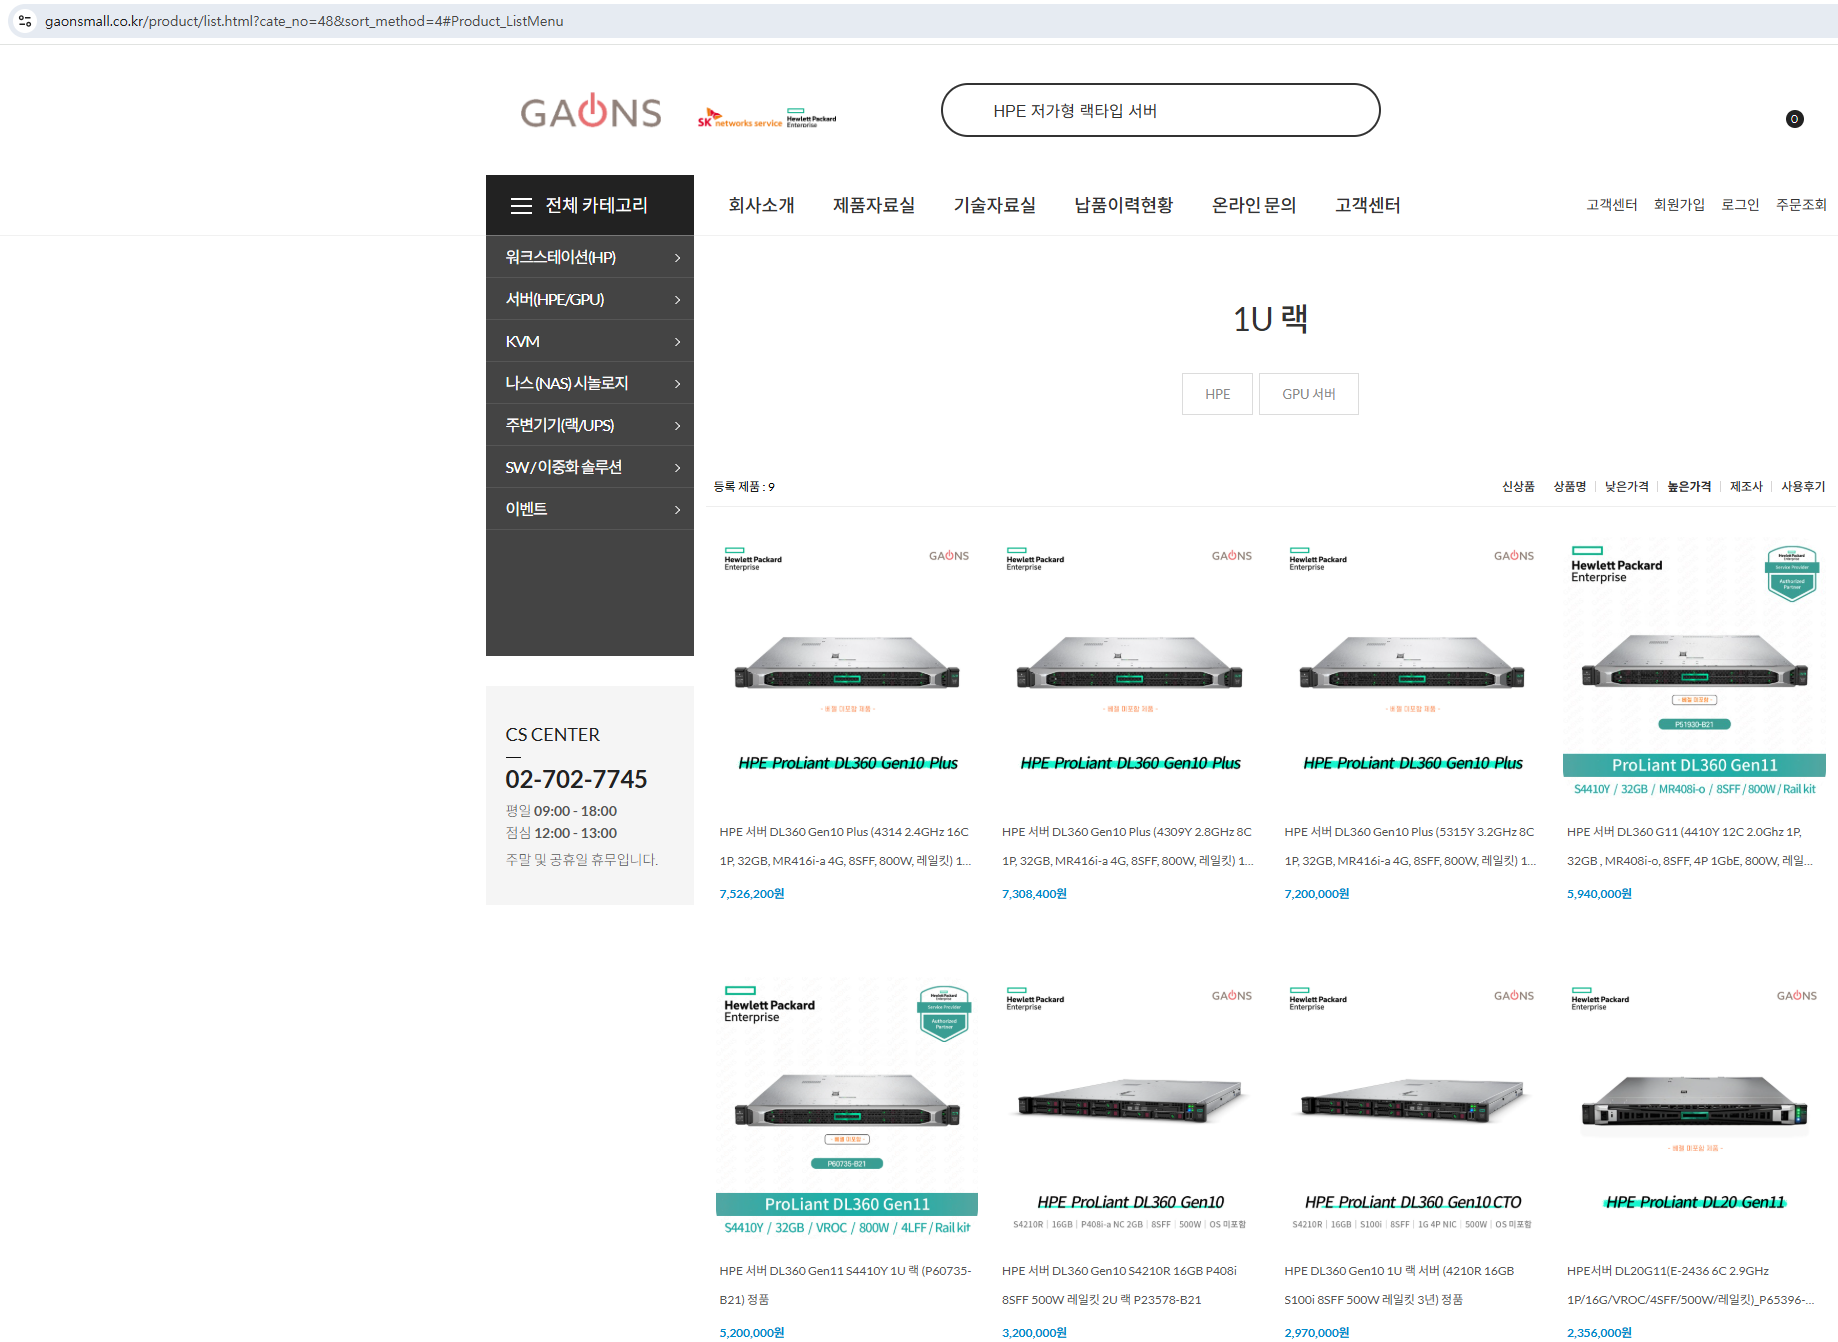This screenshot has height=1342, width=1838.
Task: Select the HPE subcategory button
Action: [1217, 394]
